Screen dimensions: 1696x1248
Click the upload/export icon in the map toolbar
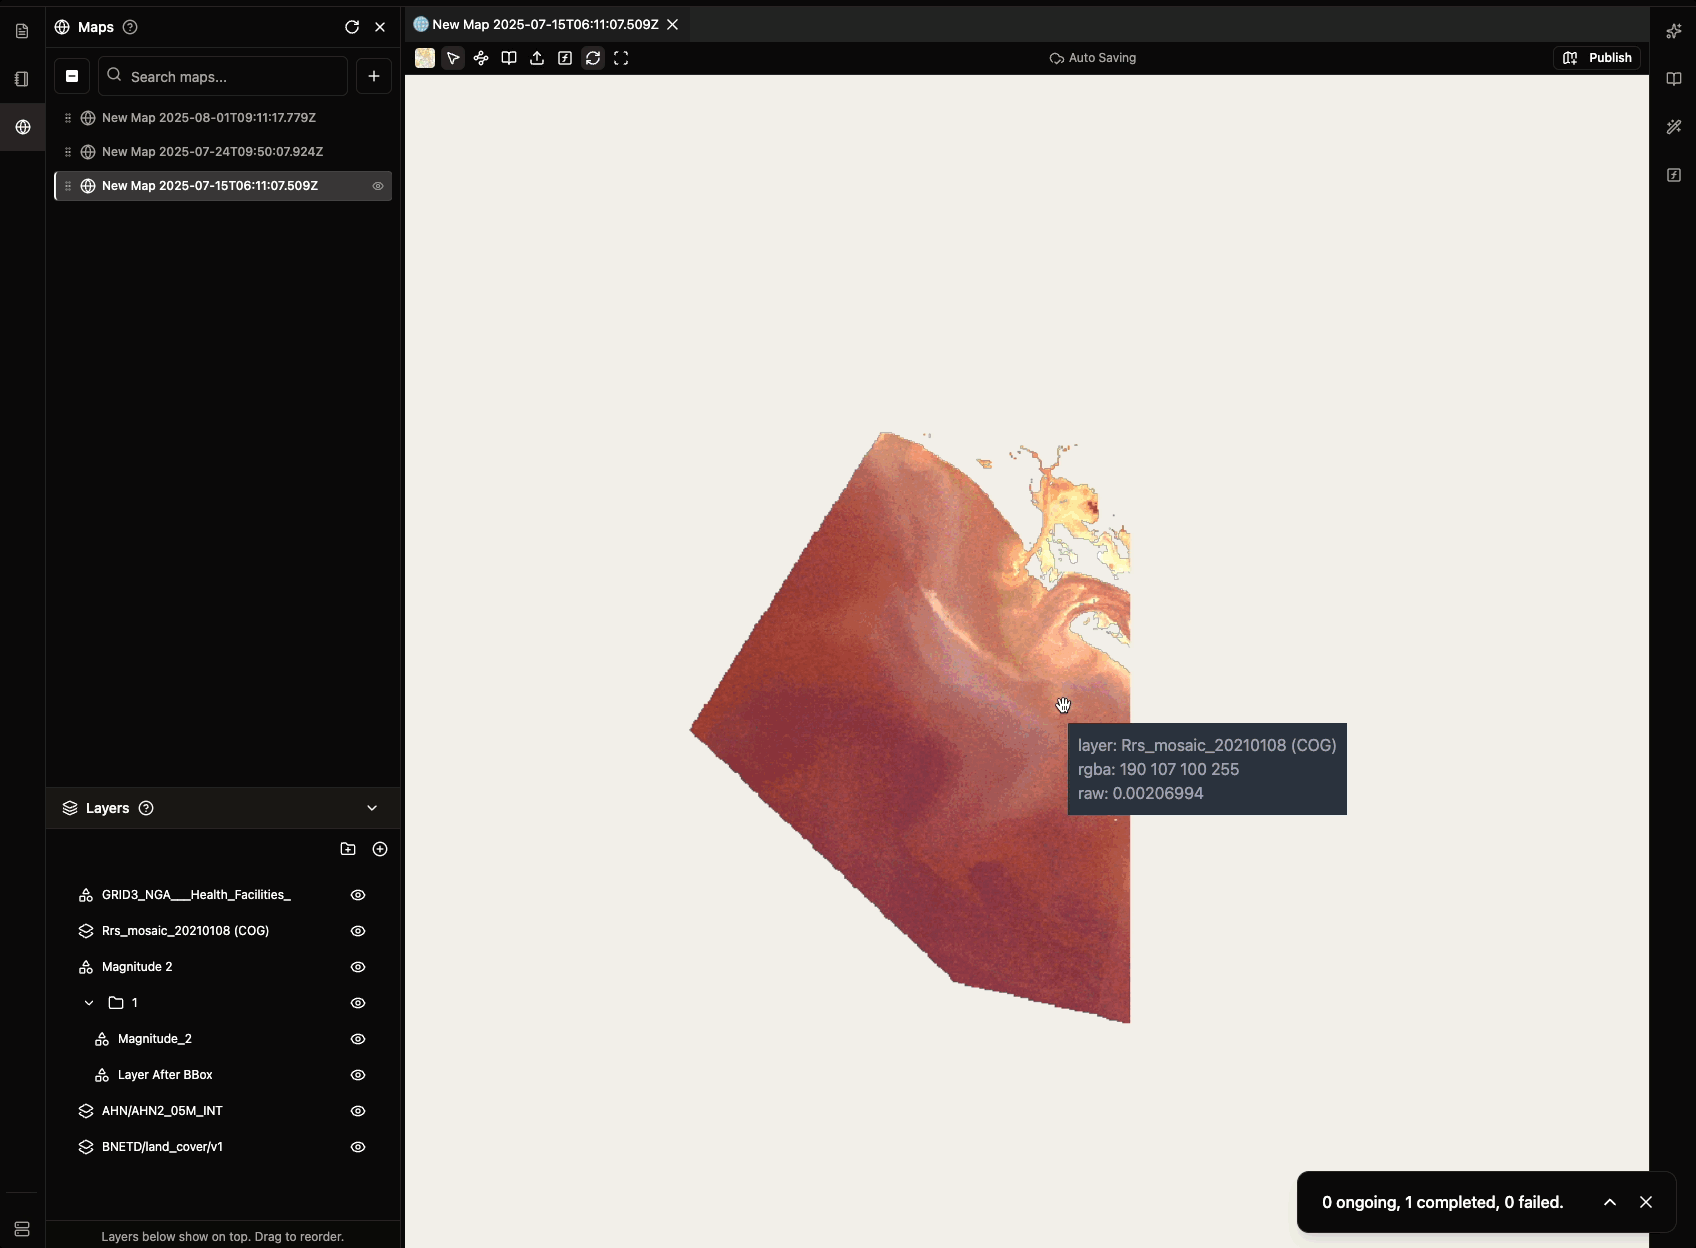tap(537, 58)
